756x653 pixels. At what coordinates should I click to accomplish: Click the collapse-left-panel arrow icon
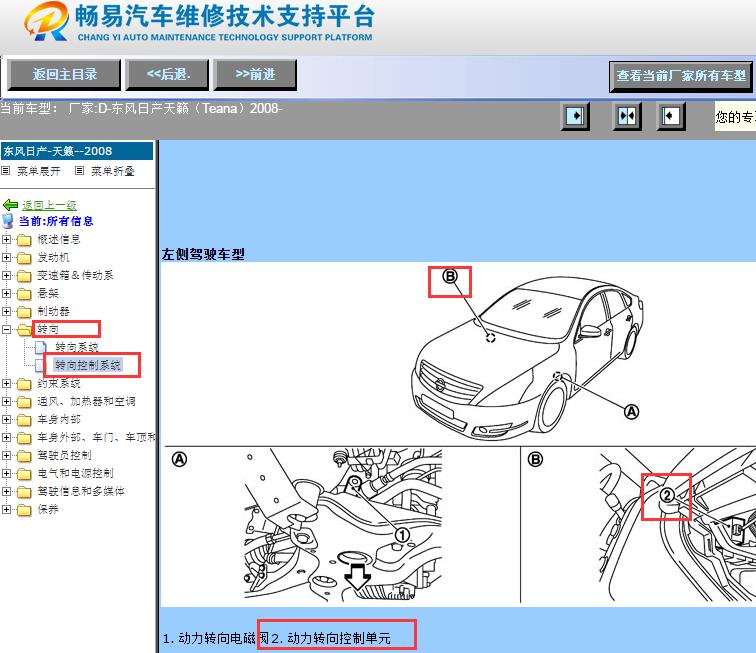point(575,116)
